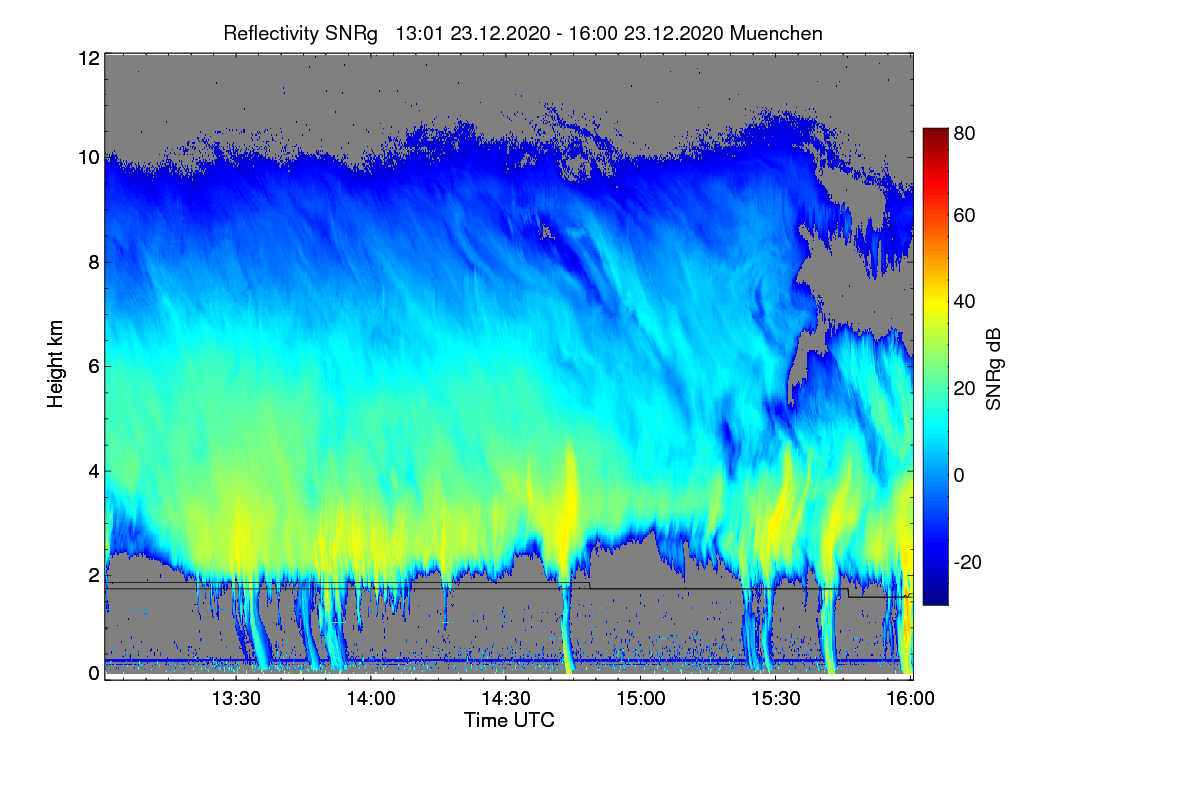The width and height of the screenshot is (1200, 800).
Task: Click the 14:00 time tick label
Action: 371,698
